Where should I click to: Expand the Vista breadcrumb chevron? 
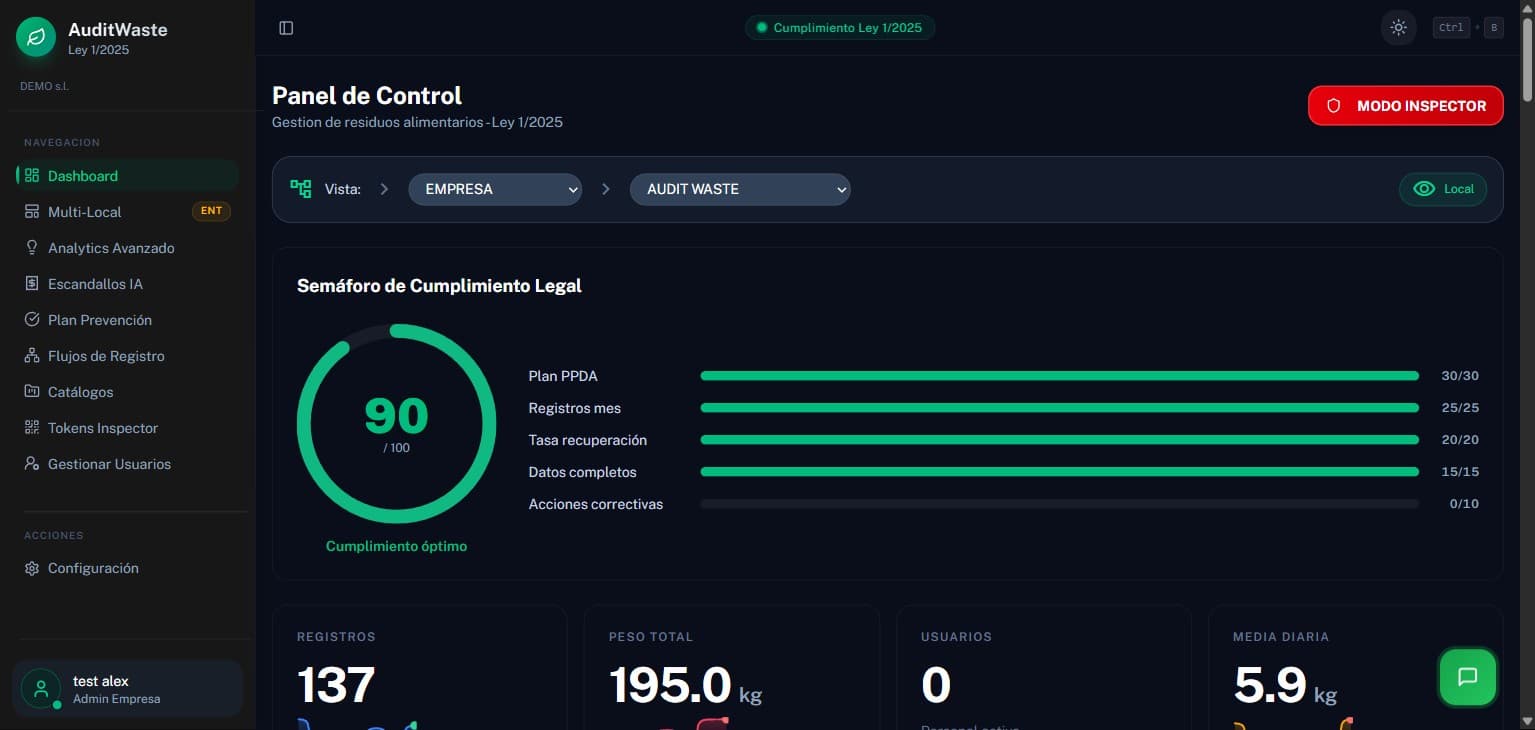click(384, 188)
